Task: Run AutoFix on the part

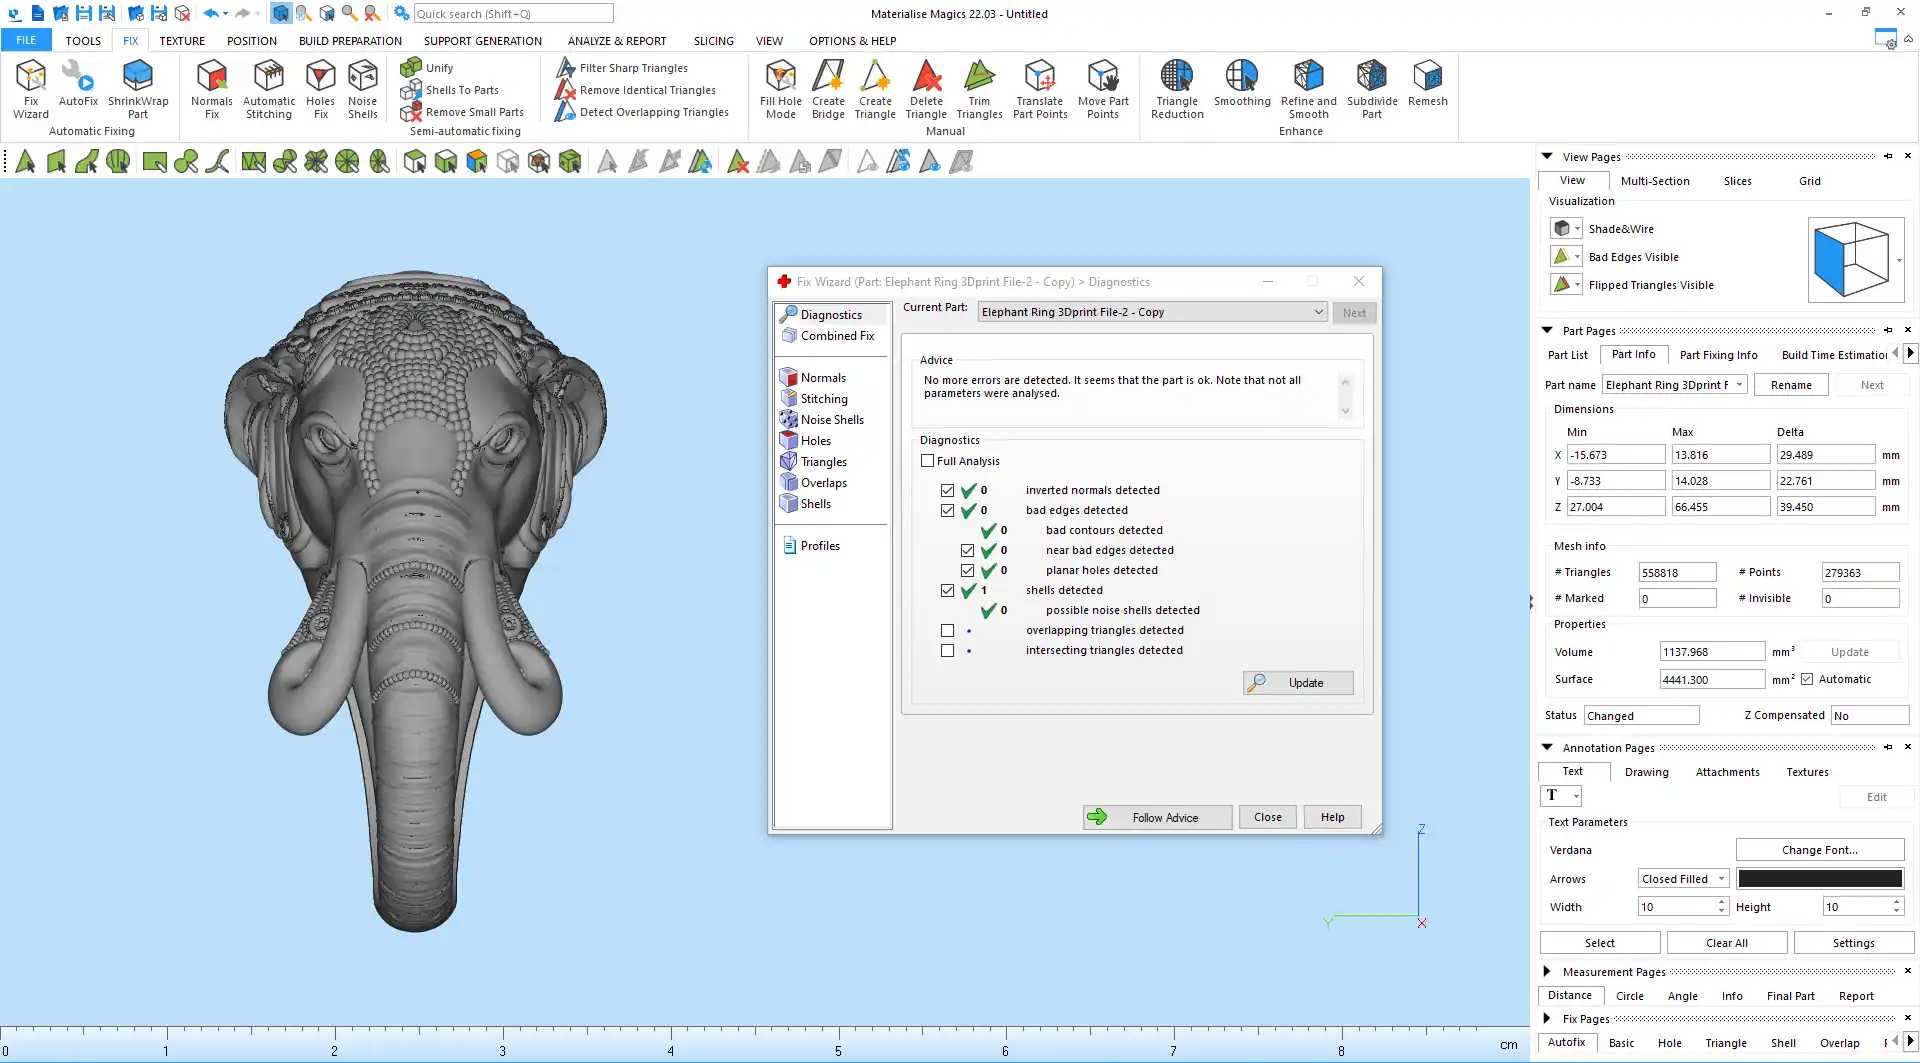Action: click(78, 83)
